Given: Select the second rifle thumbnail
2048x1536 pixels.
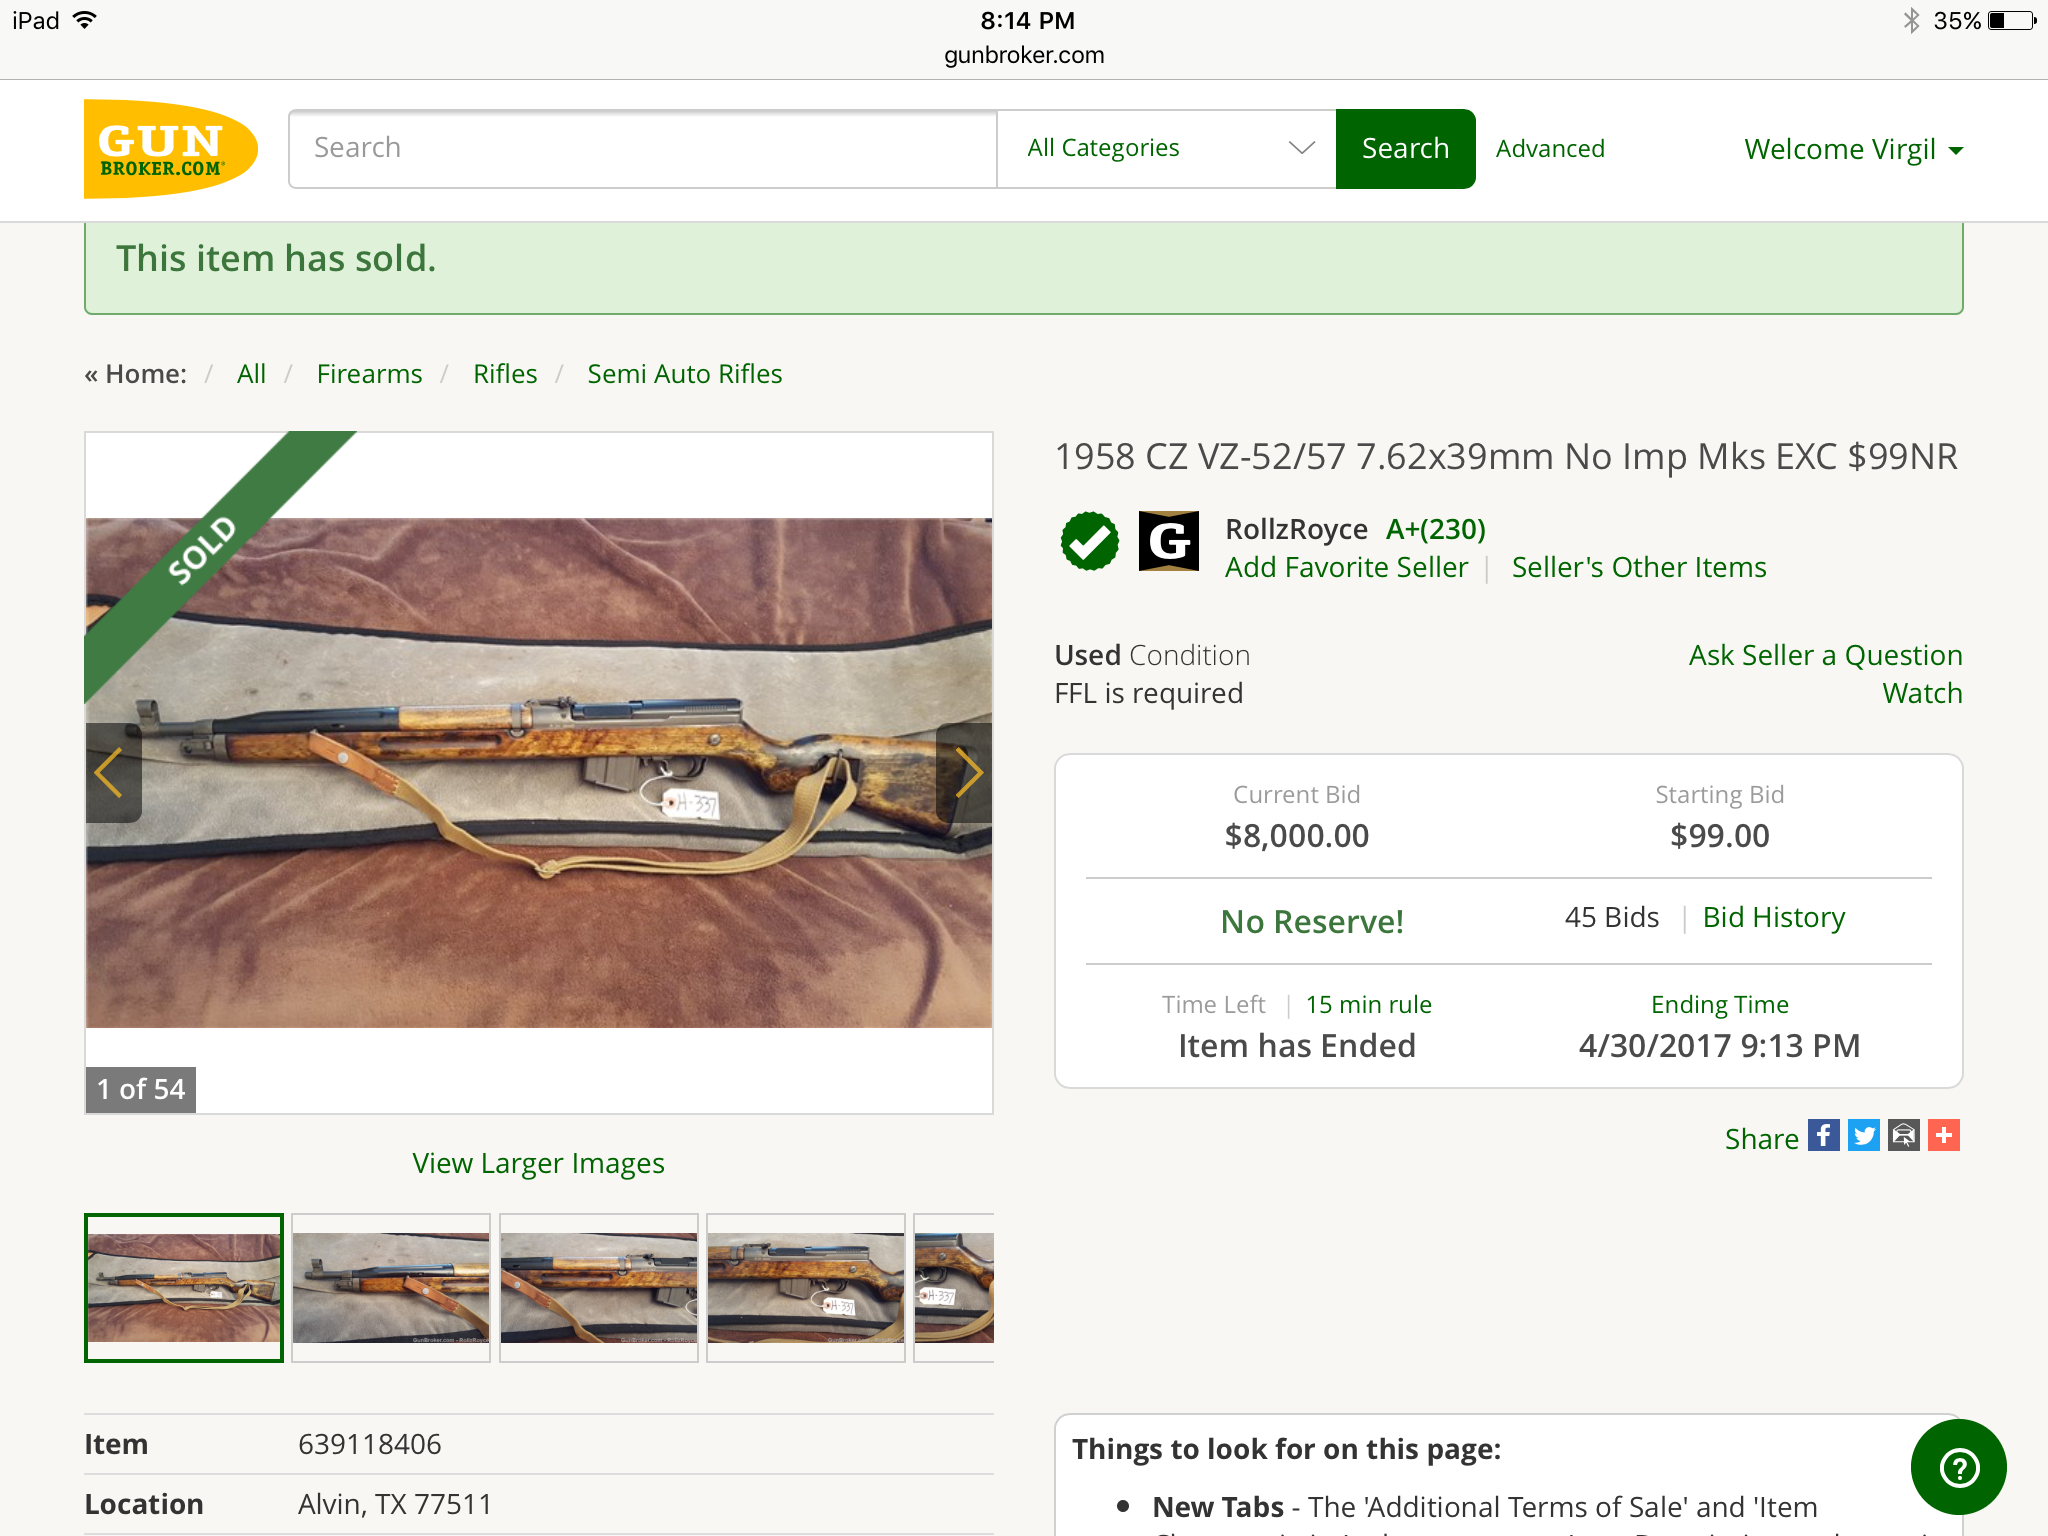Looking at the screenshot, I should click(x=391, y=1287).
